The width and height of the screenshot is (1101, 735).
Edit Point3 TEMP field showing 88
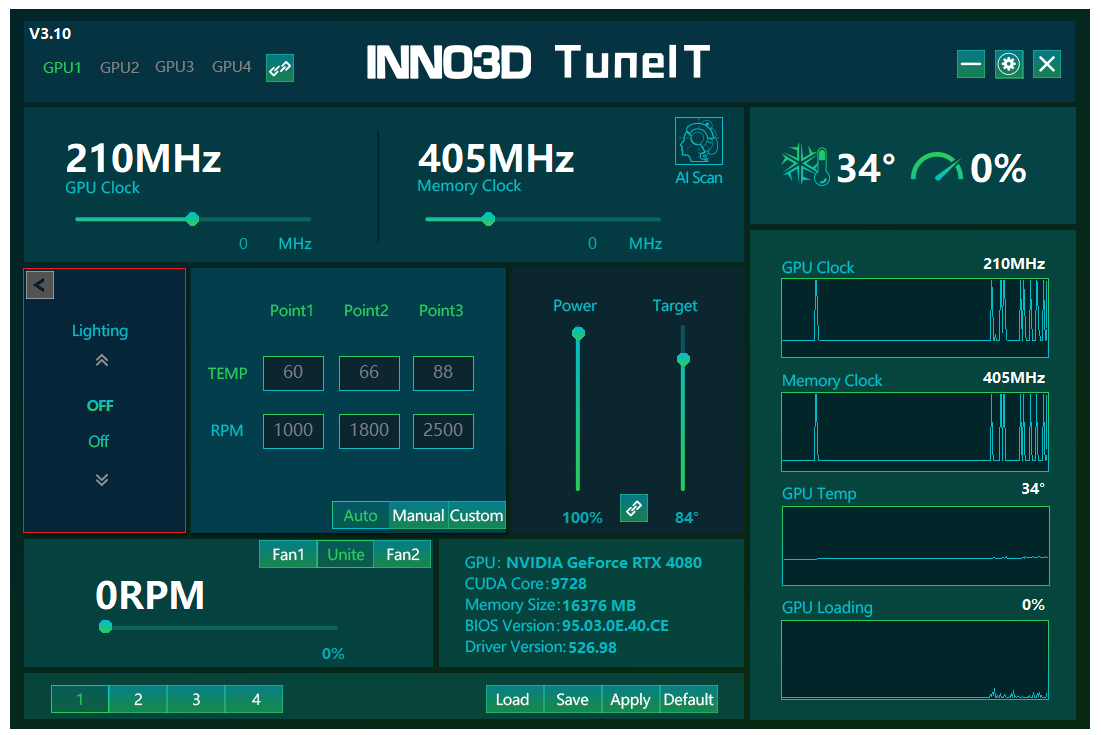(443, 373)
